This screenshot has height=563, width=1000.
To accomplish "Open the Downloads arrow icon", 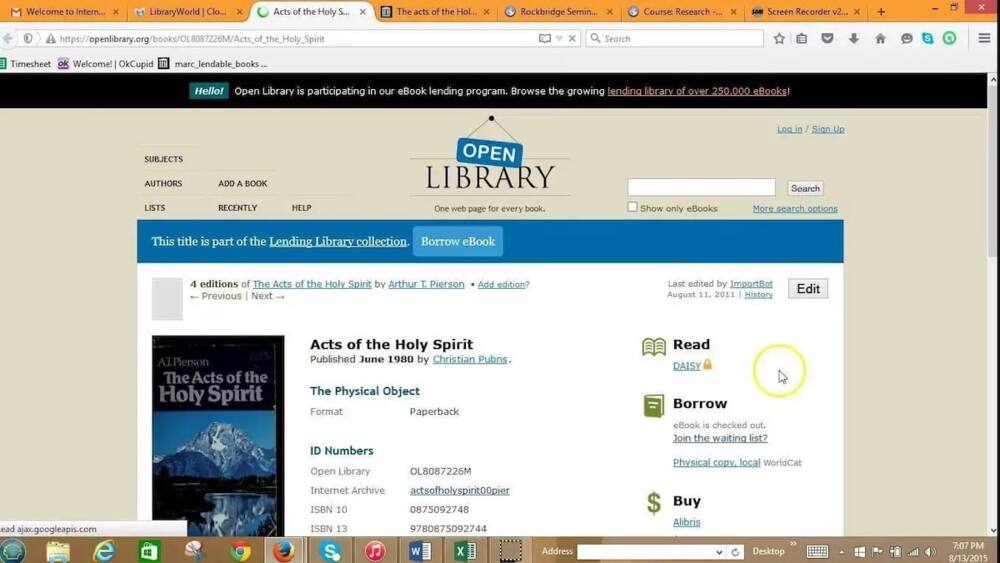I will point(854,38).
